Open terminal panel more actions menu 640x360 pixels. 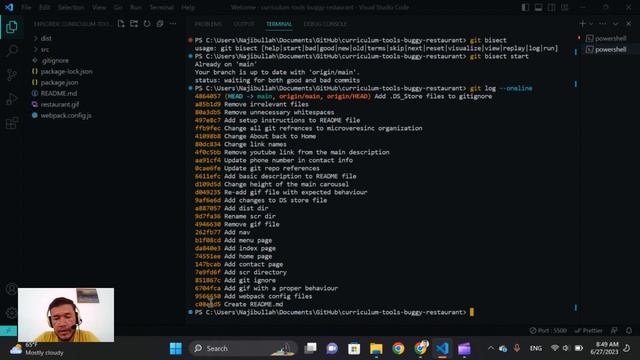[x=602, y=24]
